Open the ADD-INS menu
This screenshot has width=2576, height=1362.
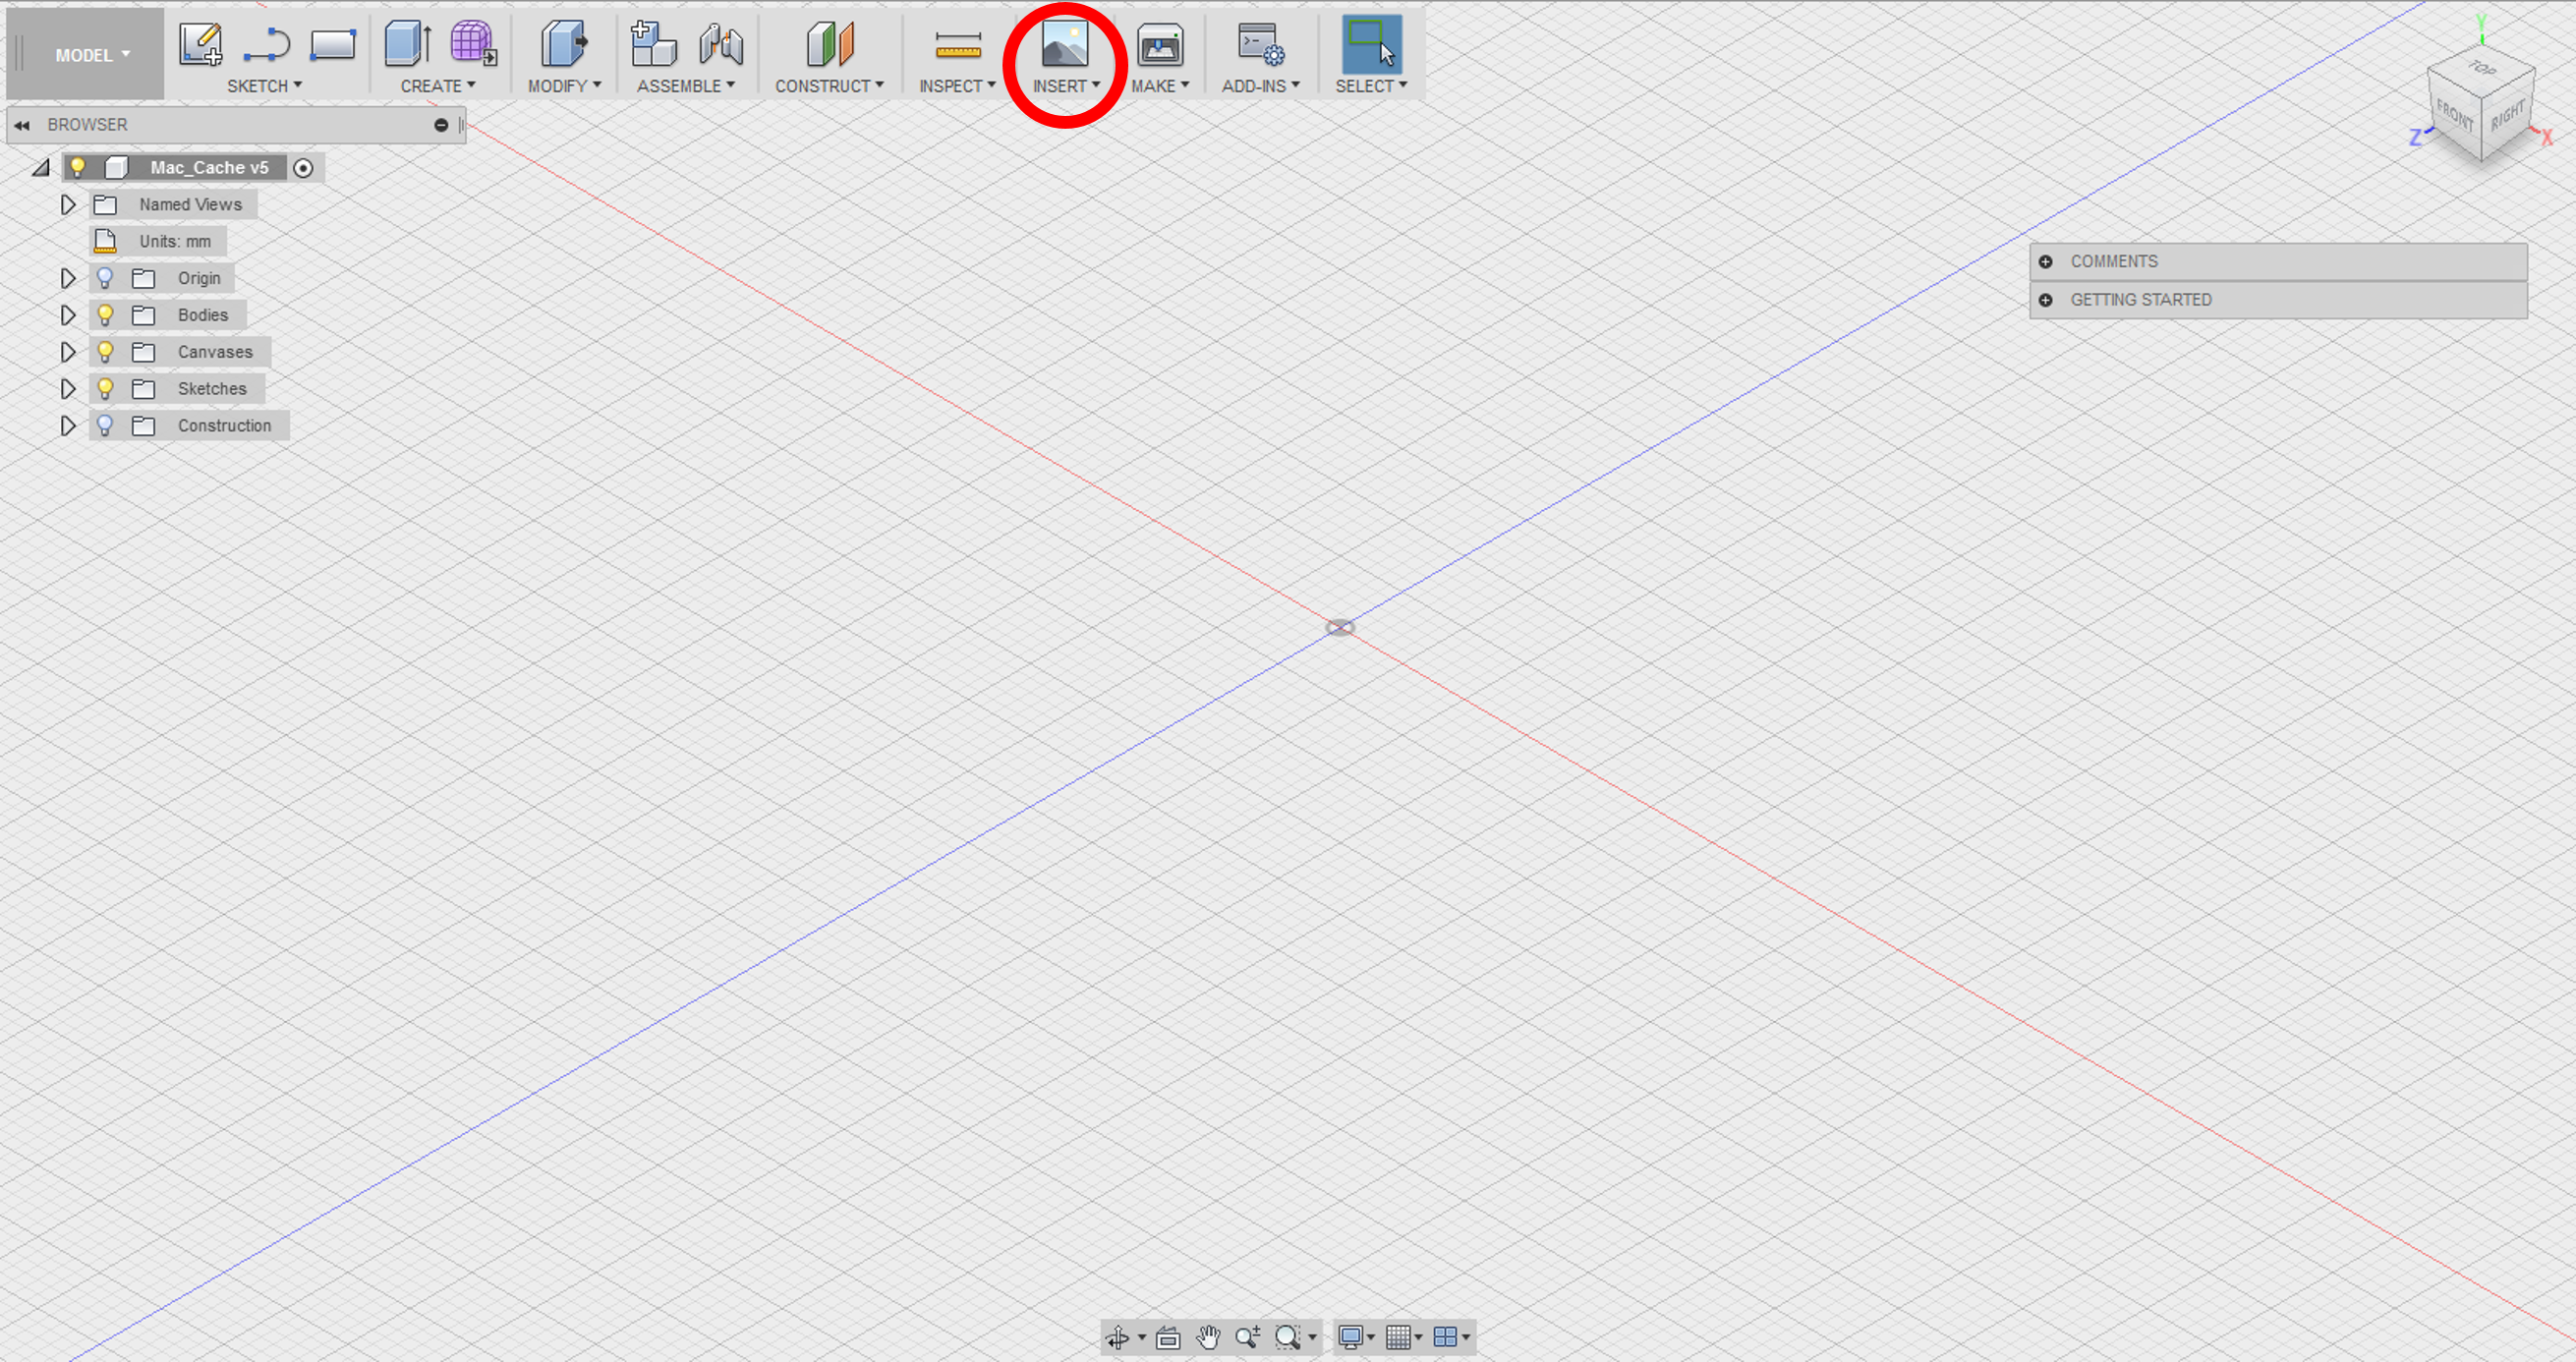(1260, 86)
